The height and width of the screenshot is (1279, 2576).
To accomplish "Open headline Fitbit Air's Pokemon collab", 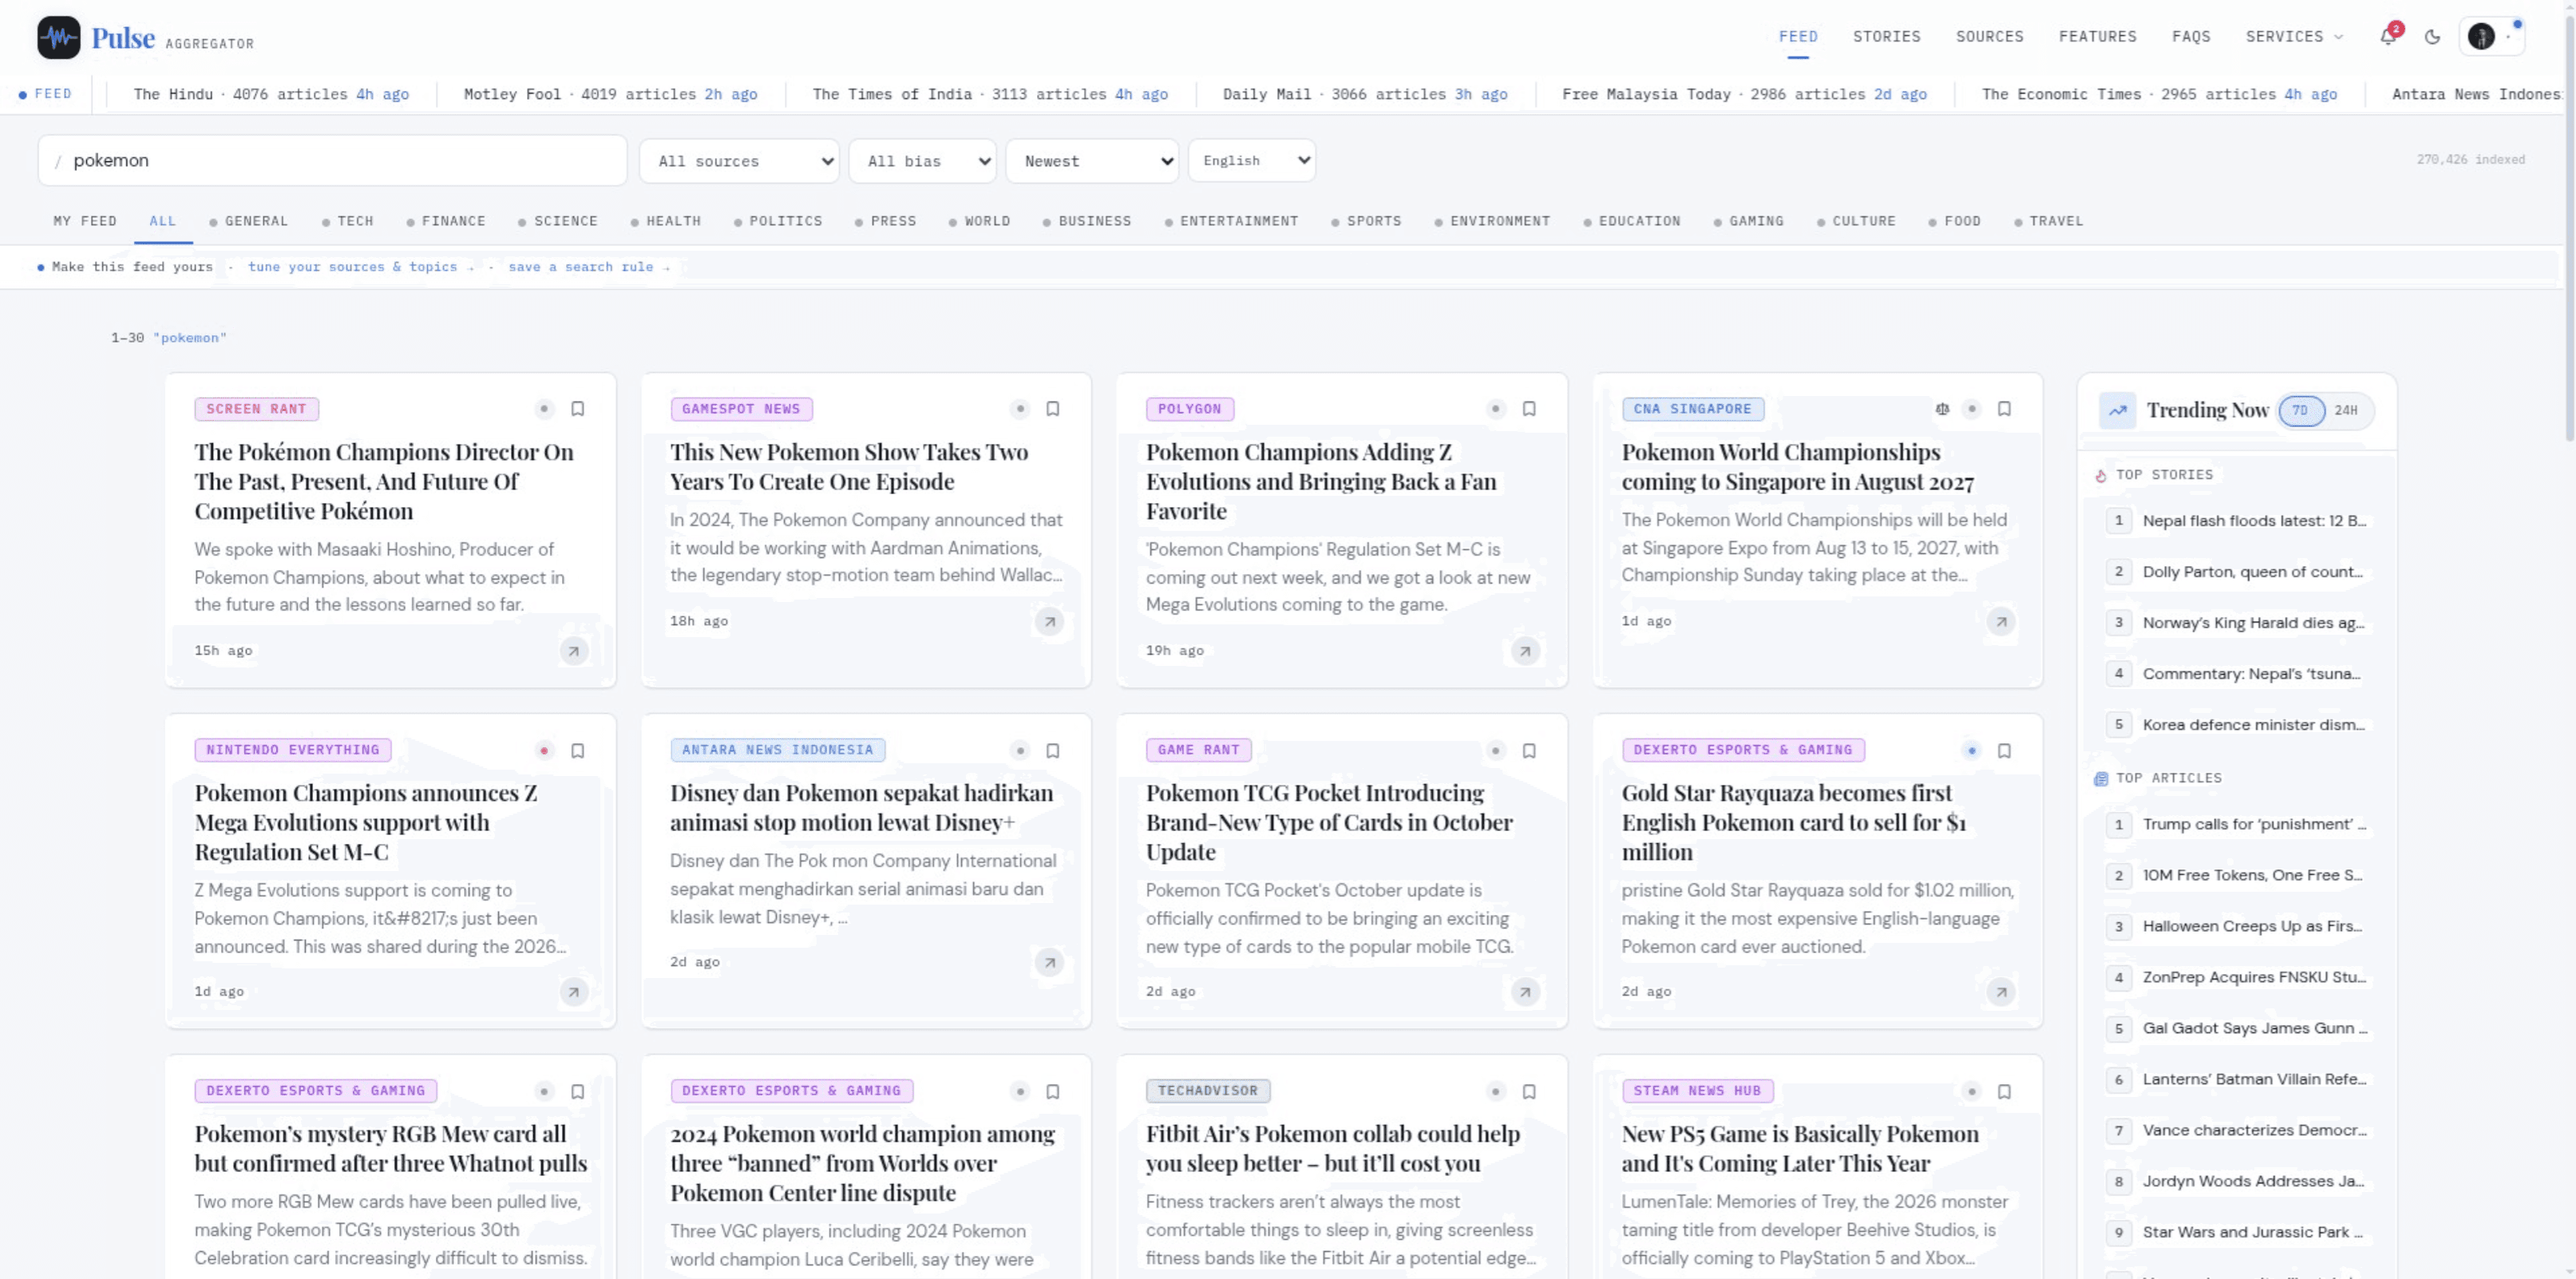I will click(x=1332, y=1148).
